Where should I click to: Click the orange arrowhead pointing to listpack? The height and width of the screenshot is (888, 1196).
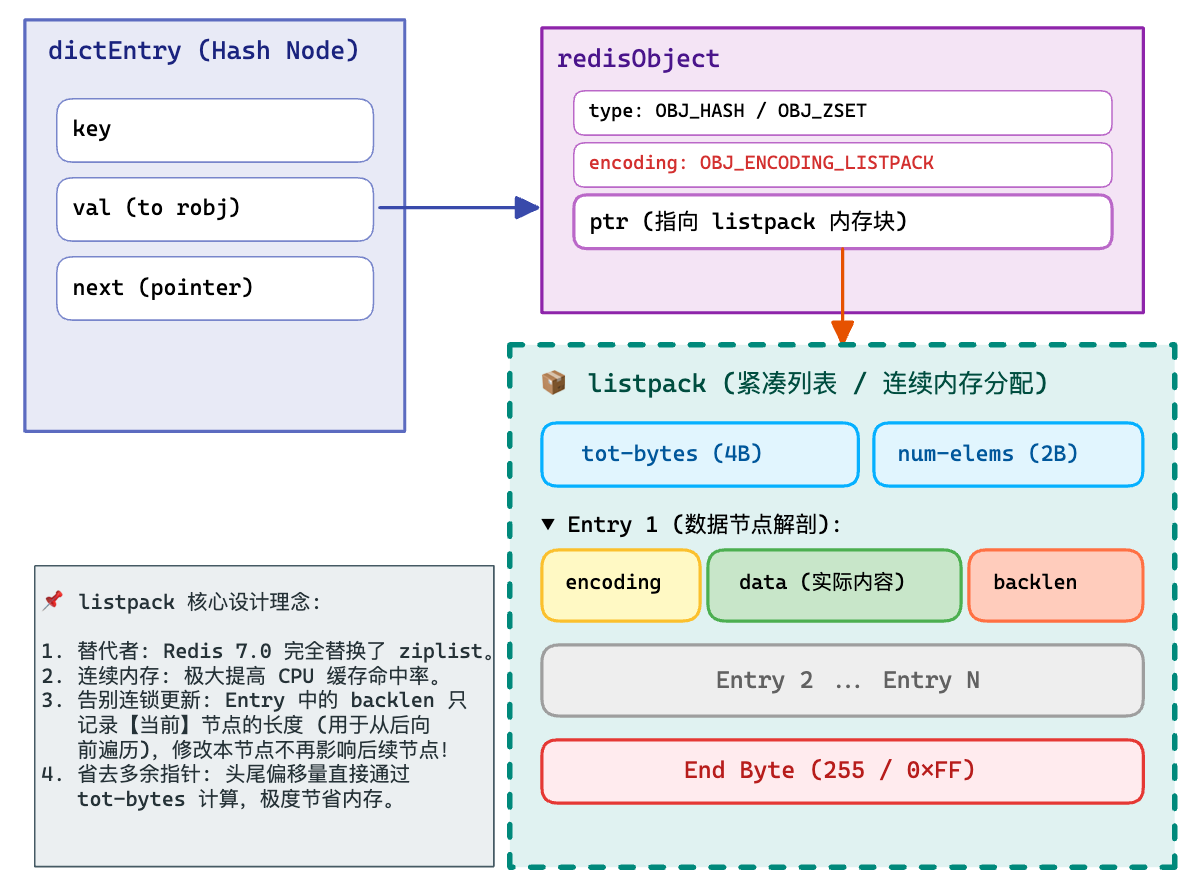[843, 331]
